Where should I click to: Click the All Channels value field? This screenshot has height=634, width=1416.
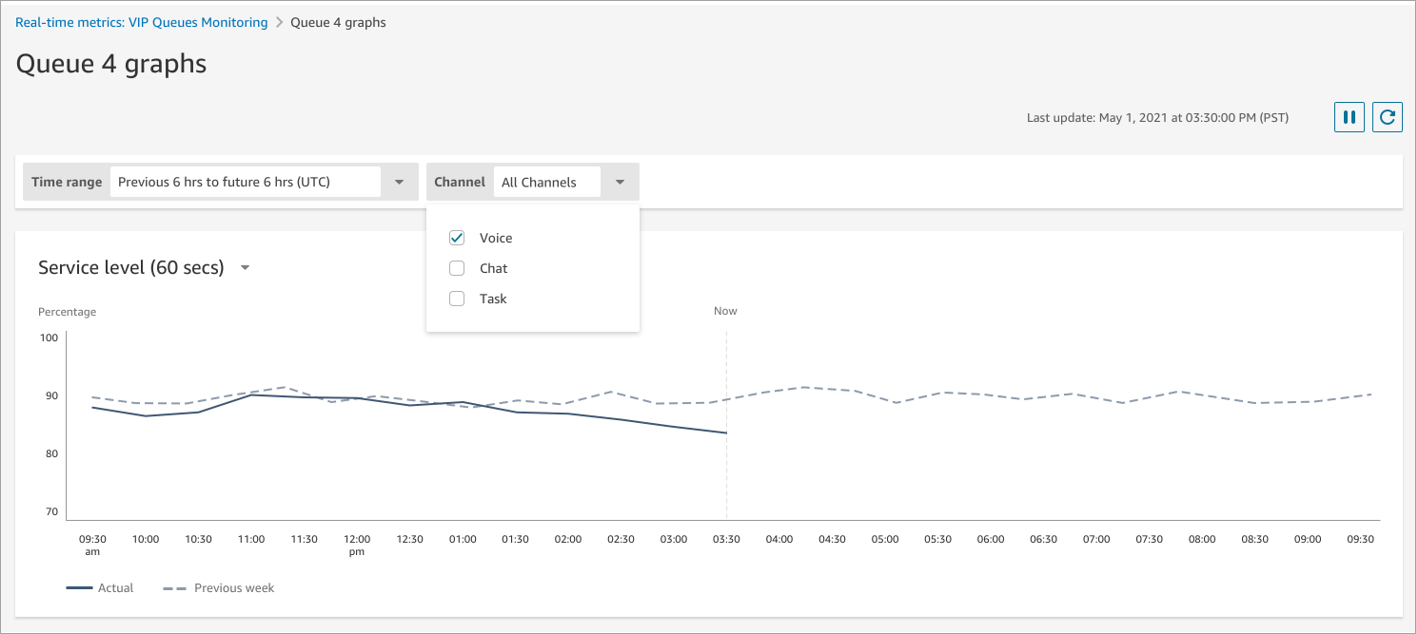546,182
